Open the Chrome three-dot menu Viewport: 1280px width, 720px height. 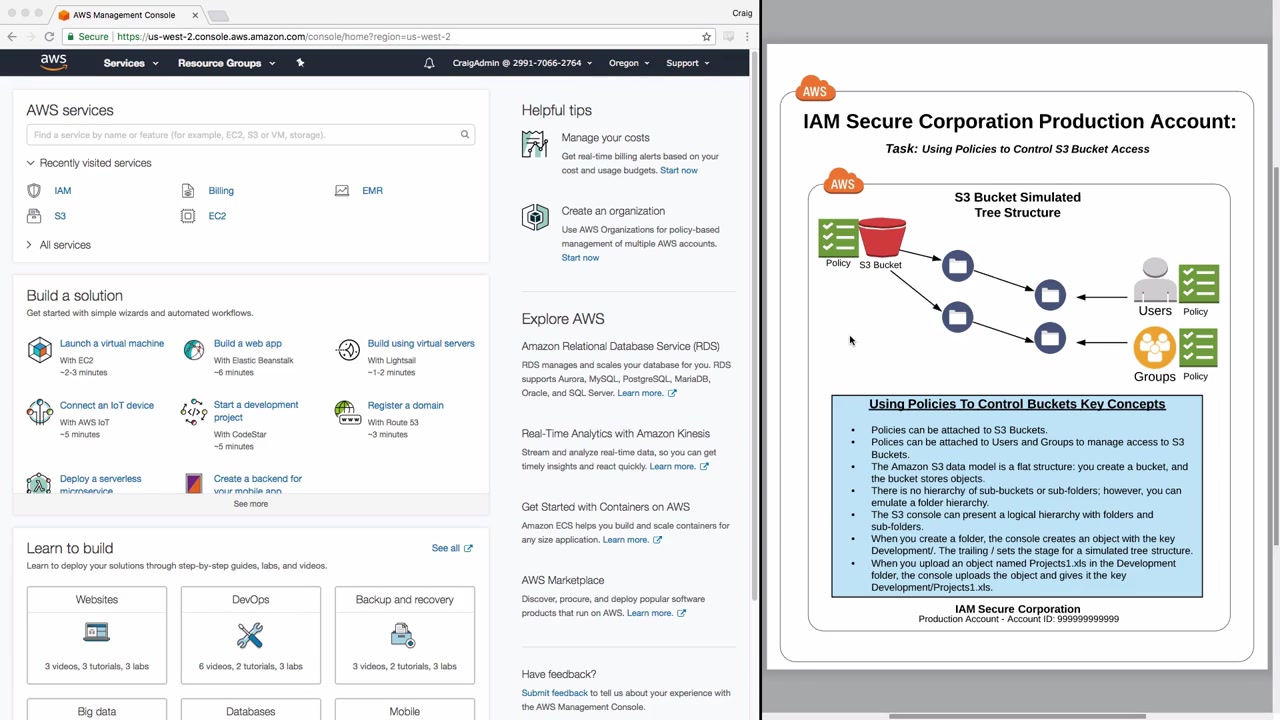pos(747,36)
